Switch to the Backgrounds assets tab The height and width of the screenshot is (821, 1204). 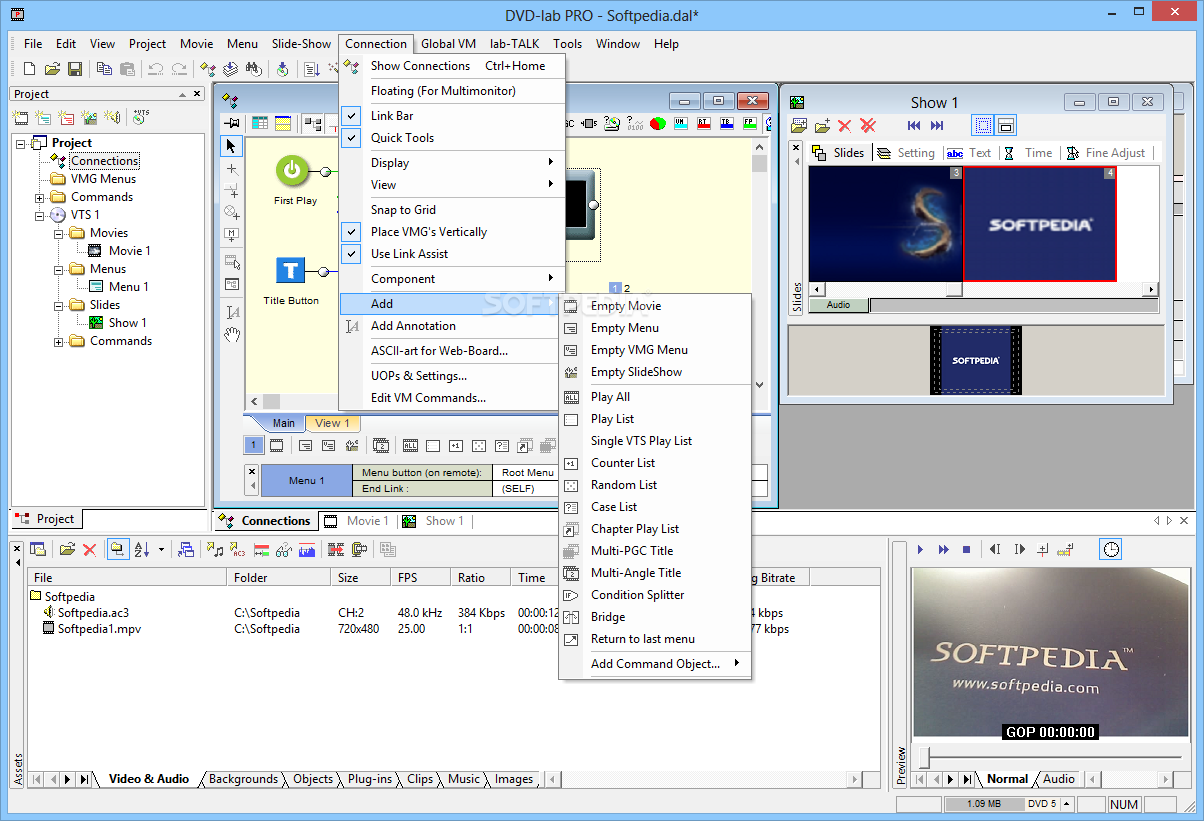point(243,779)
